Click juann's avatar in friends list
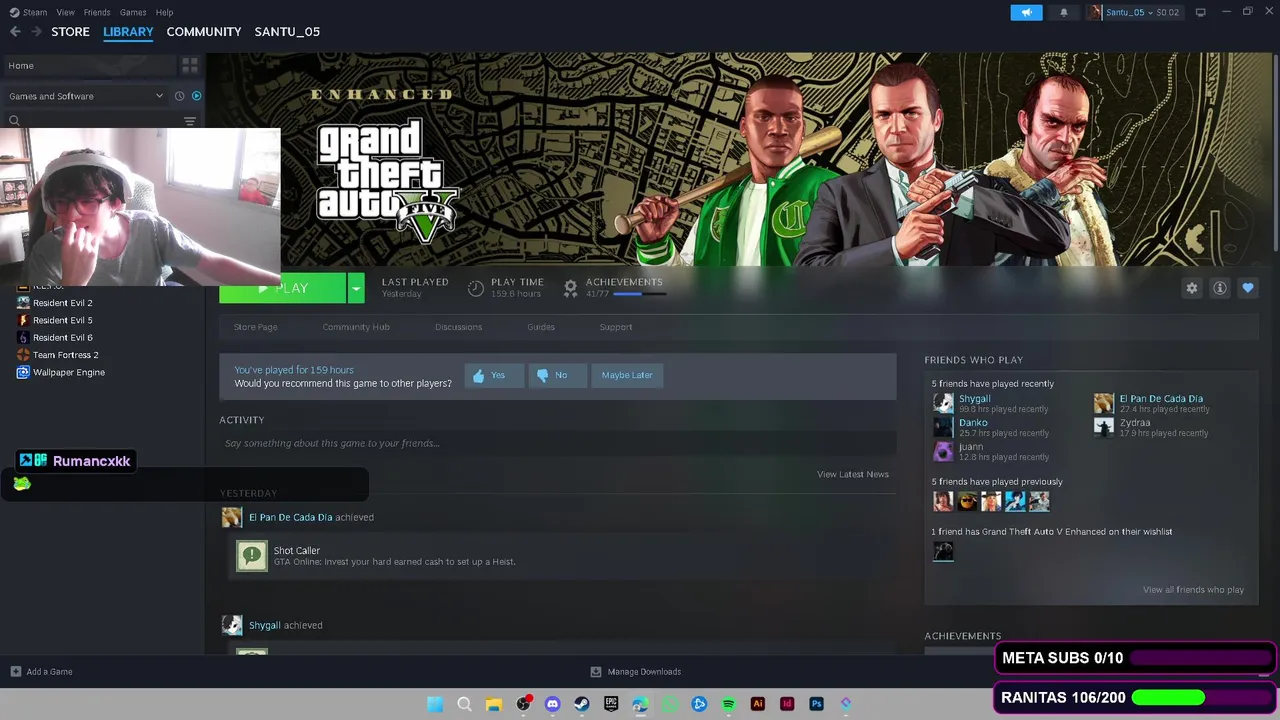1280x720 pixels. tap(943, 451)
